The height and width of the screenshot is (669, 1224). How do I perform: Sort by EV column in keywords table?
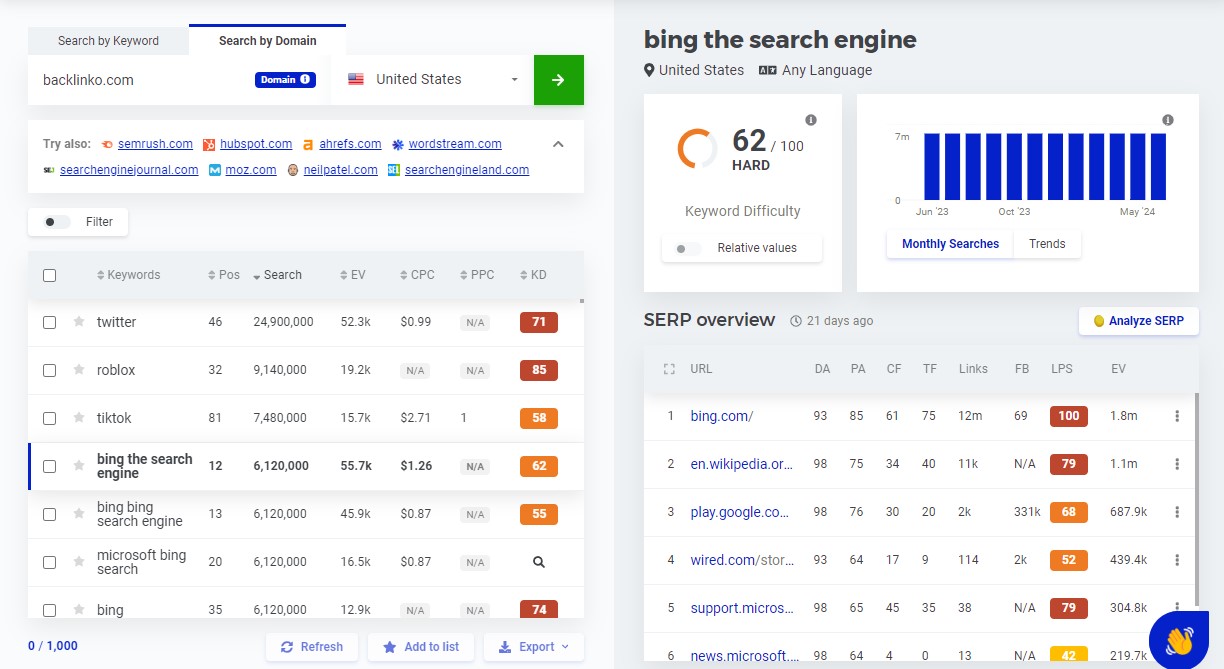coord(352,275)
